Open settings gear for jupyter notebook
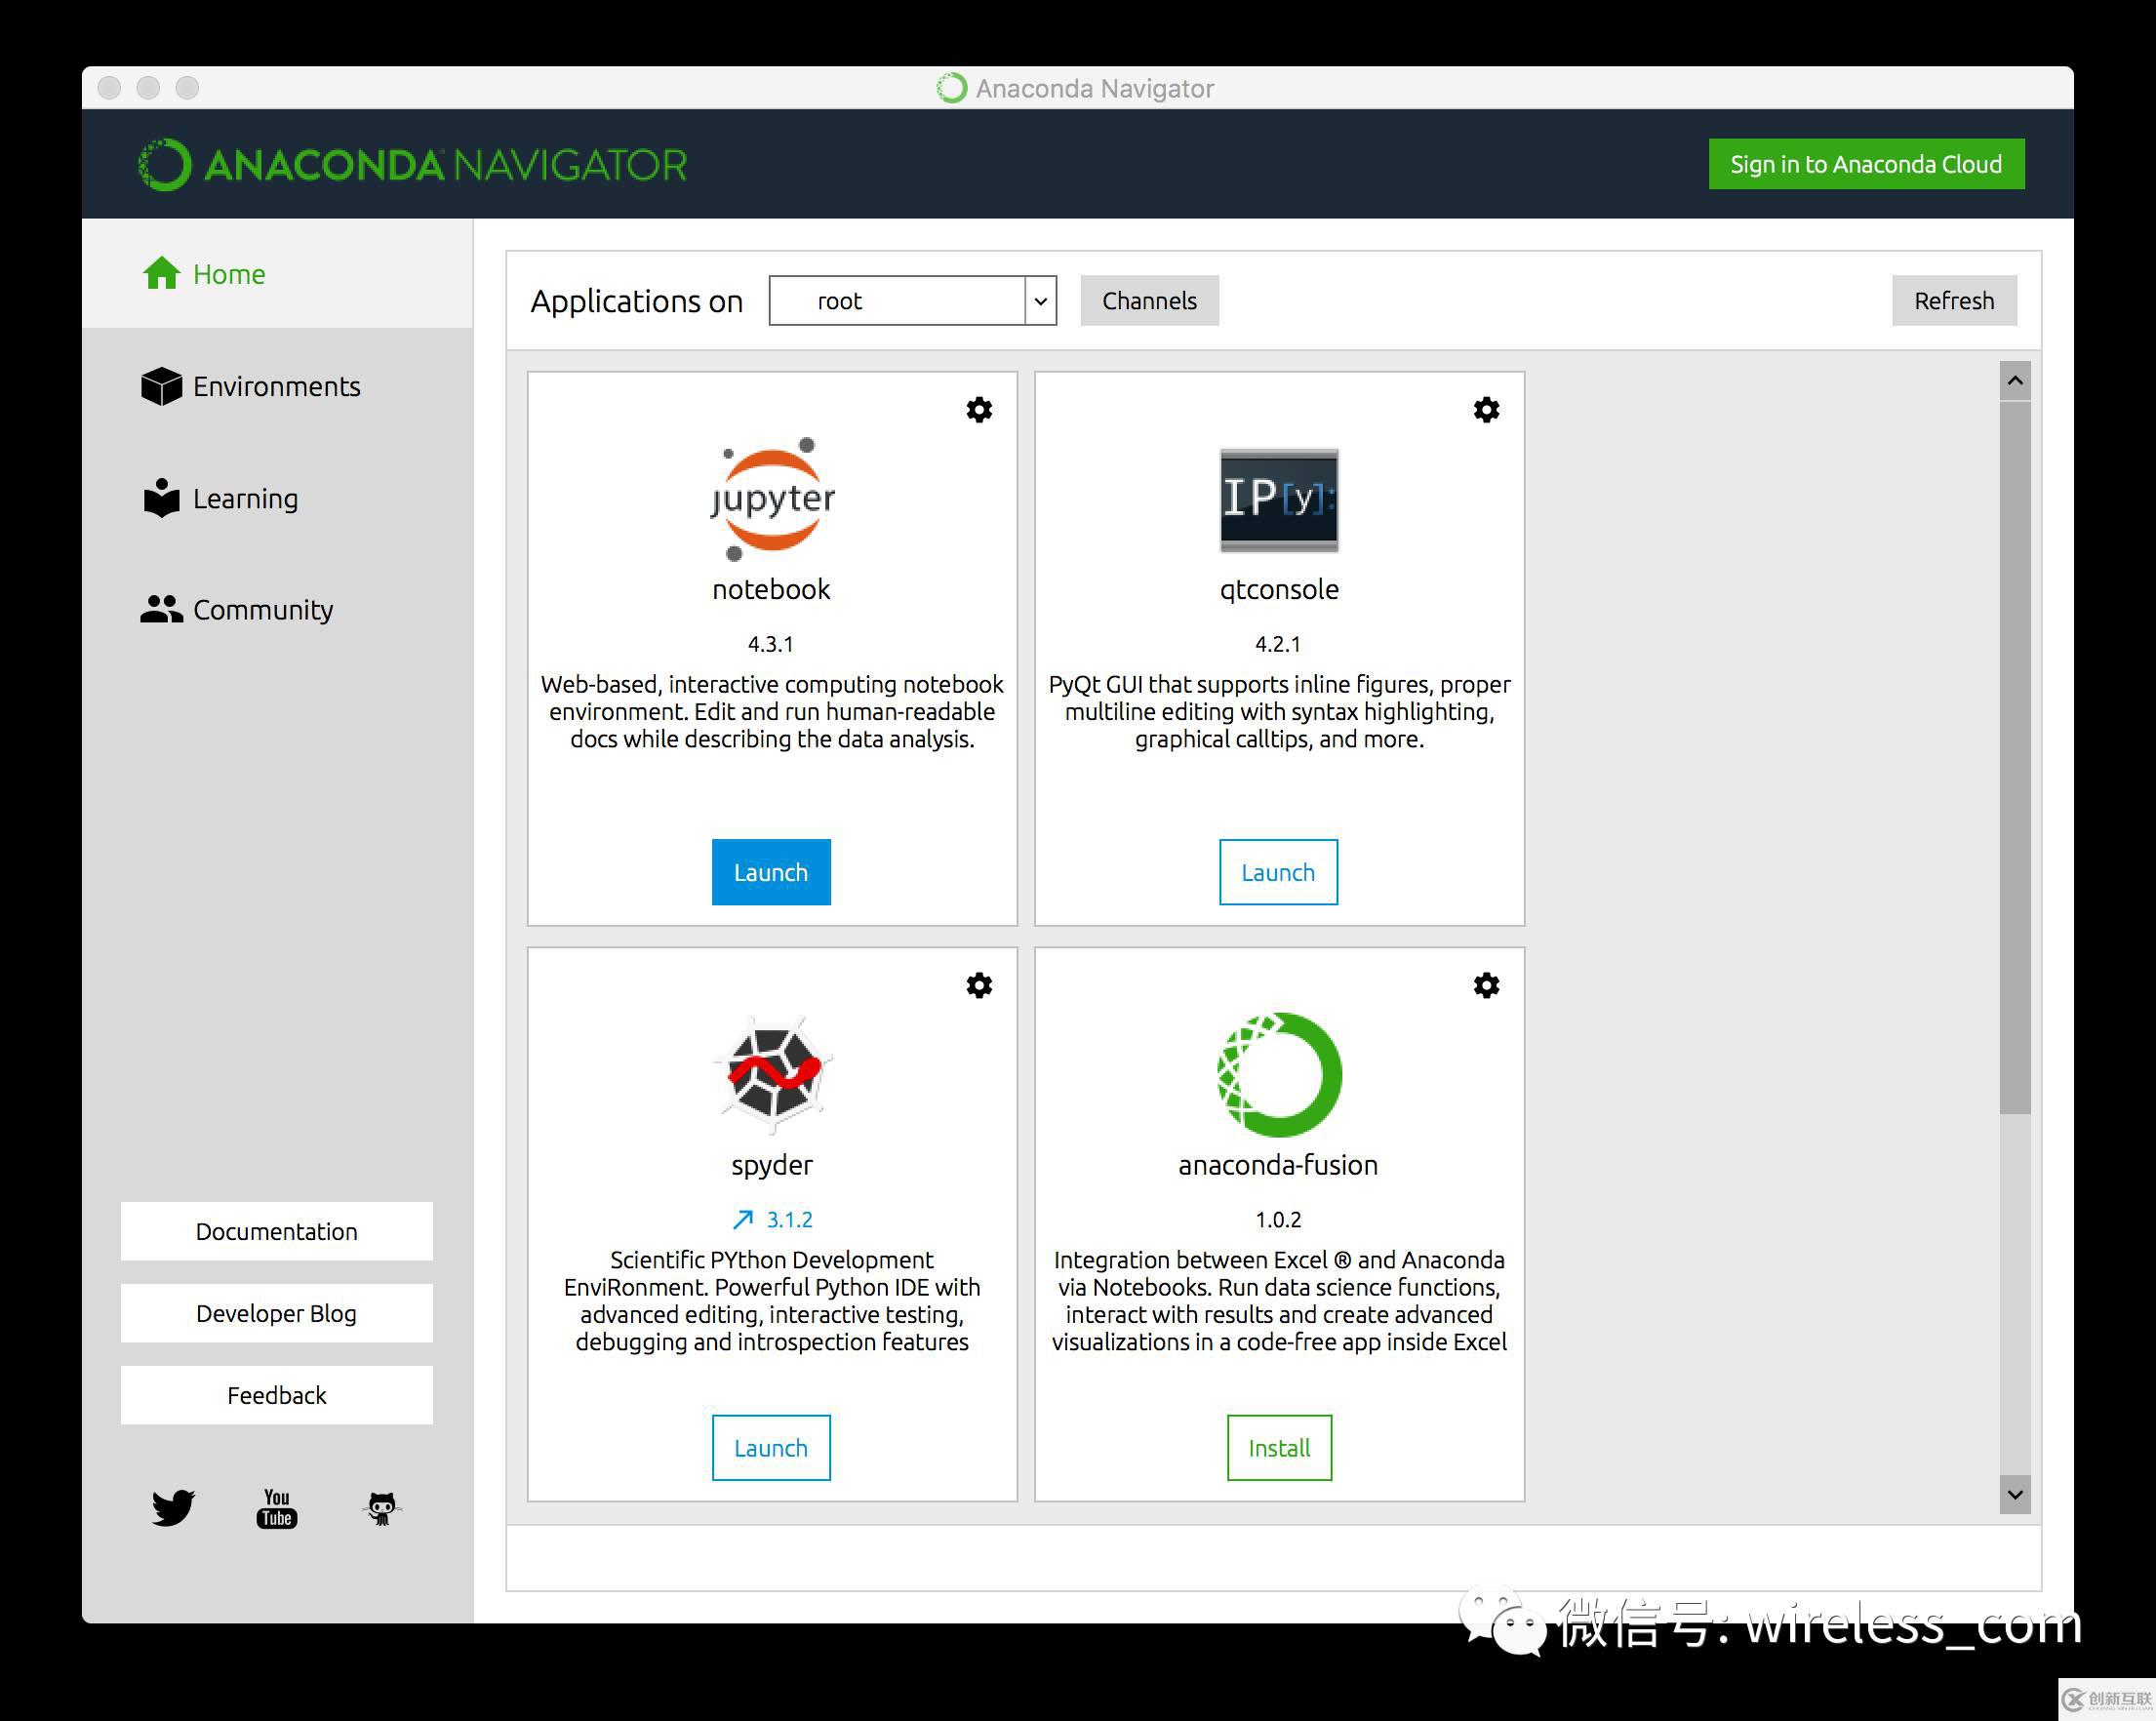This screenshot has width=2156, height=1721. 979,410
